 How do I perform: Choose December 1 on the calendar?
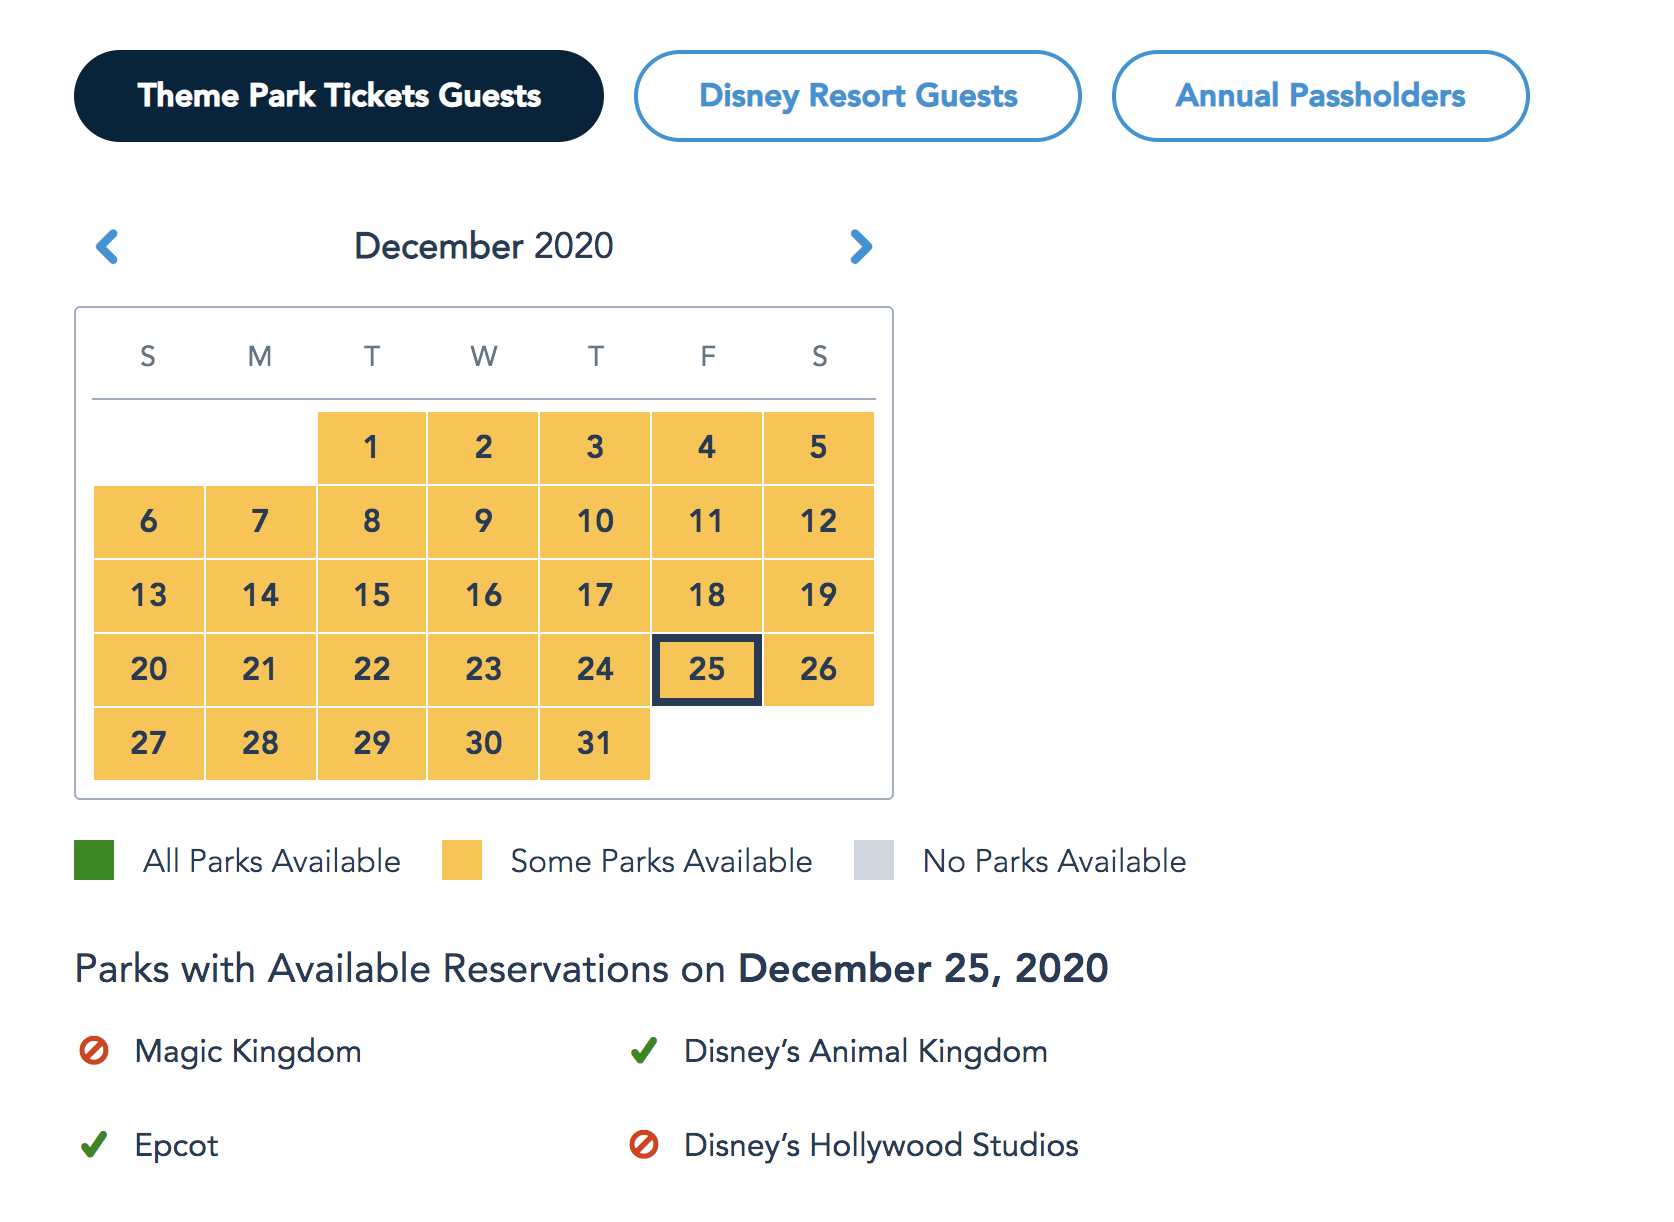click(x=372, y=447)
